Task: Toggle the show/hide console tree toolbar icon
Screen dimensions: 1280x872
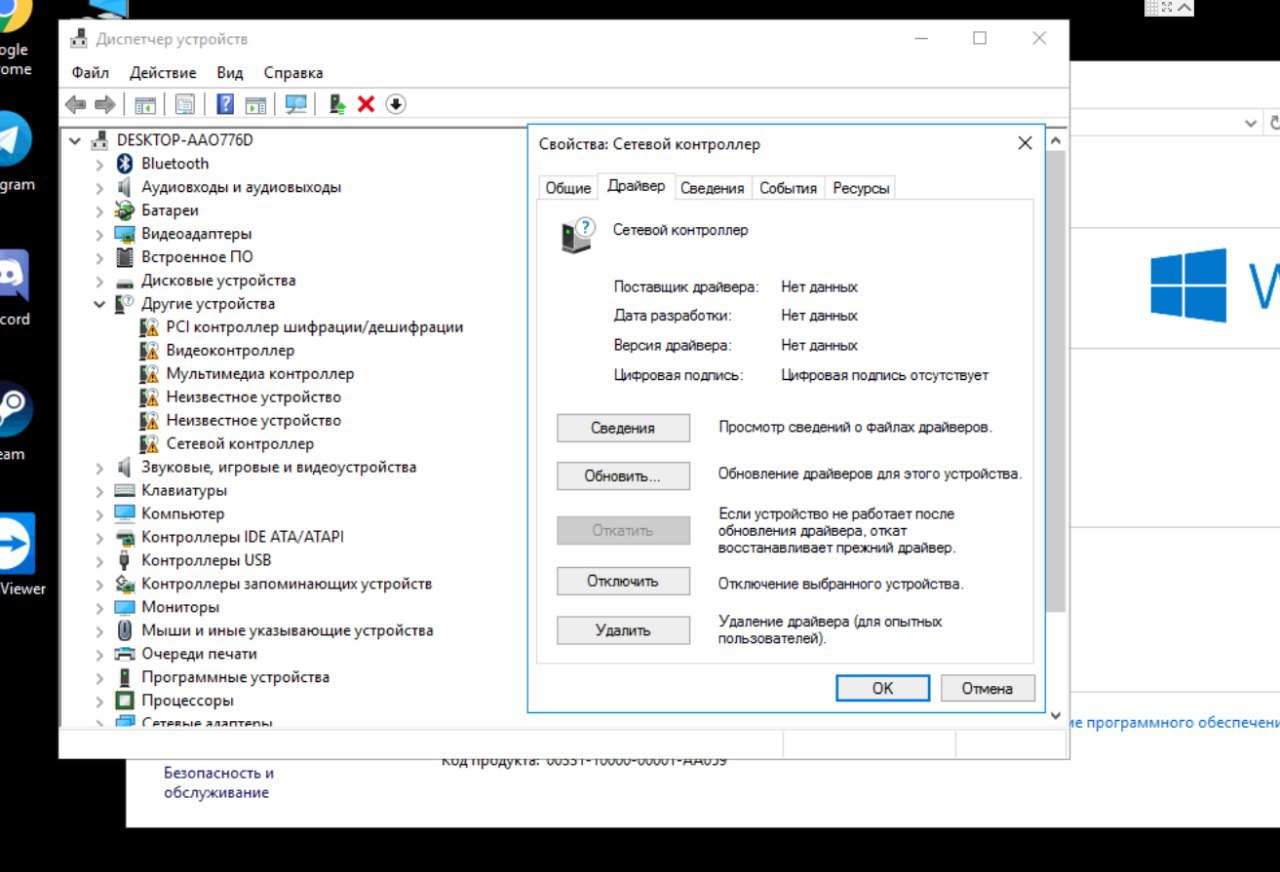Action: 146,104
